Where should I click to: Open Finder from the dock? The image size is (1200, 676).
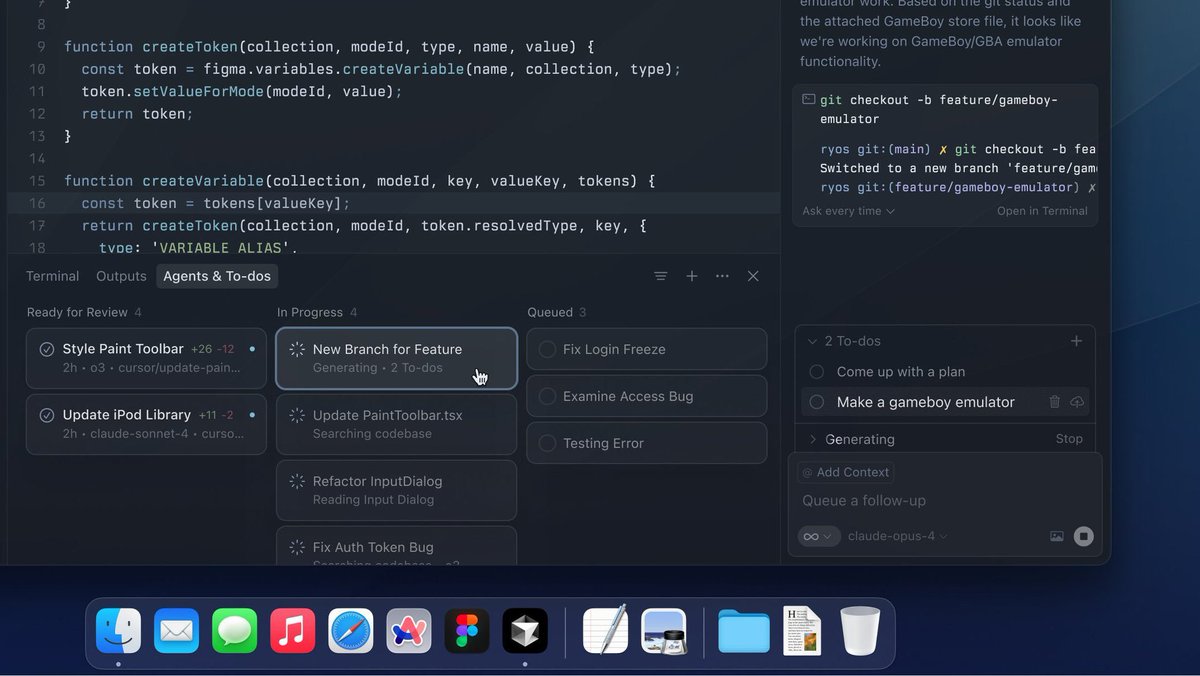click(118, 631)
